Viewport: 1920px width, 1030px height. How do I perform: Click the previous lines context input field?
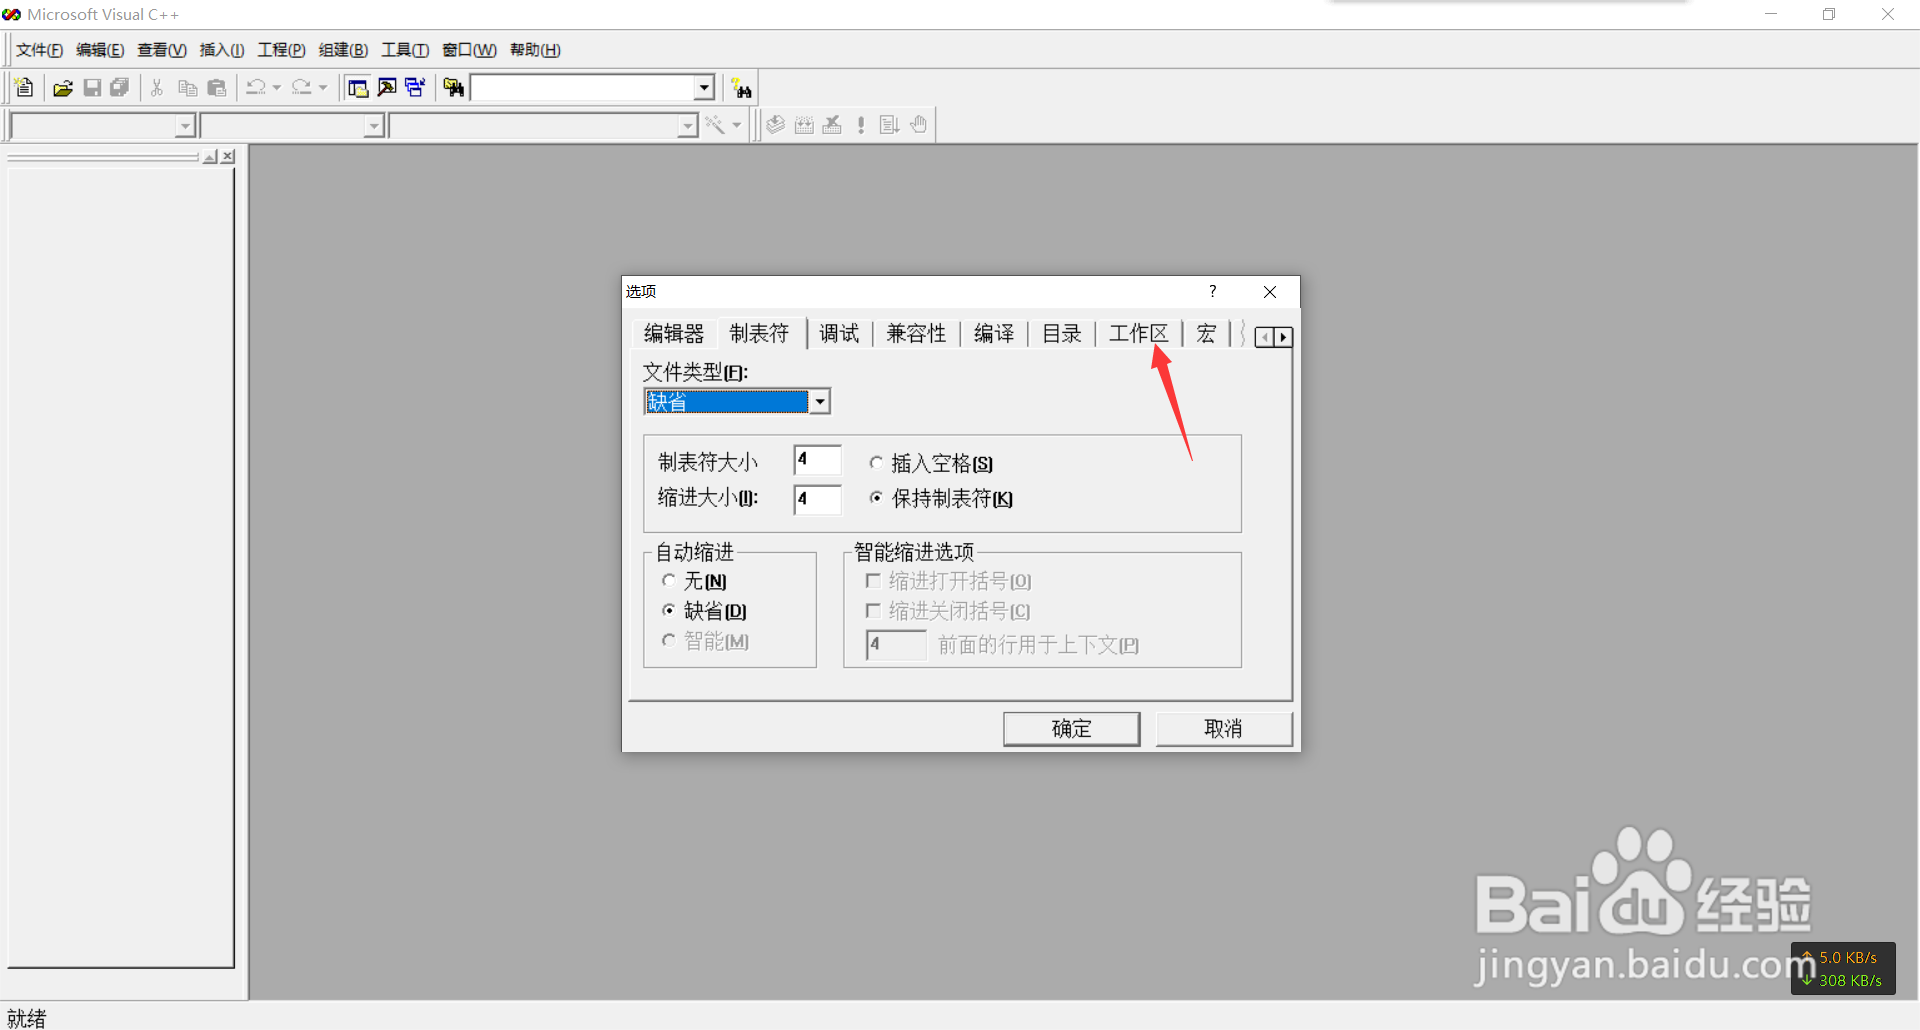click(x=897, y=645)
